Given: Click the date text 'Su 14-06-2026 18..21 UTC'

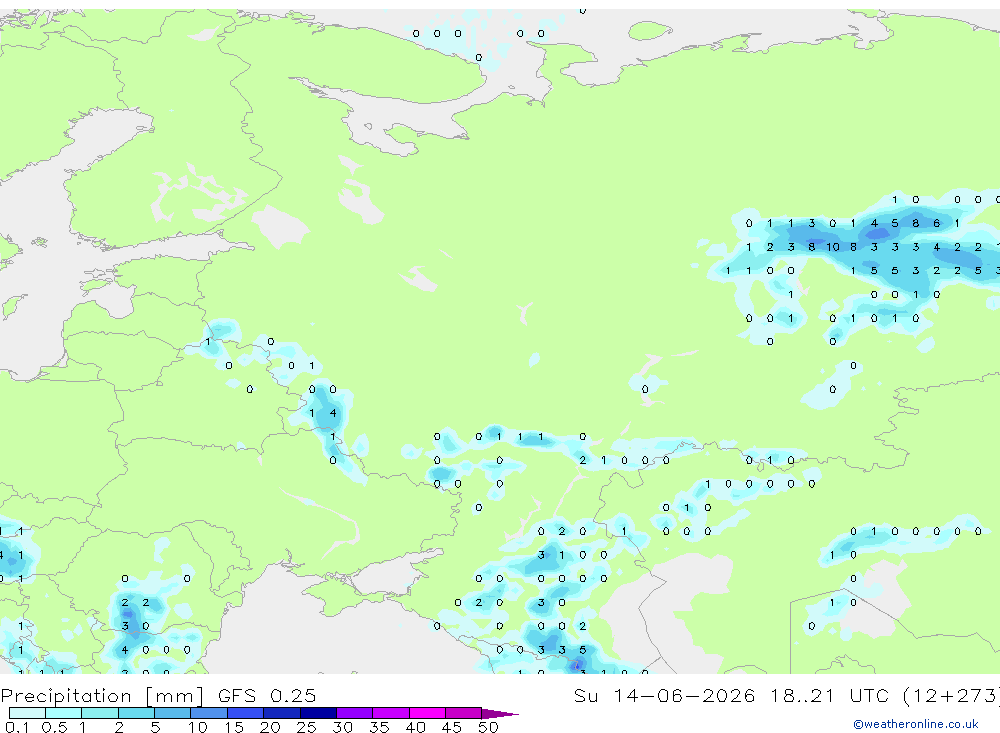Looking at the screenshot, I should coord(731,695).
